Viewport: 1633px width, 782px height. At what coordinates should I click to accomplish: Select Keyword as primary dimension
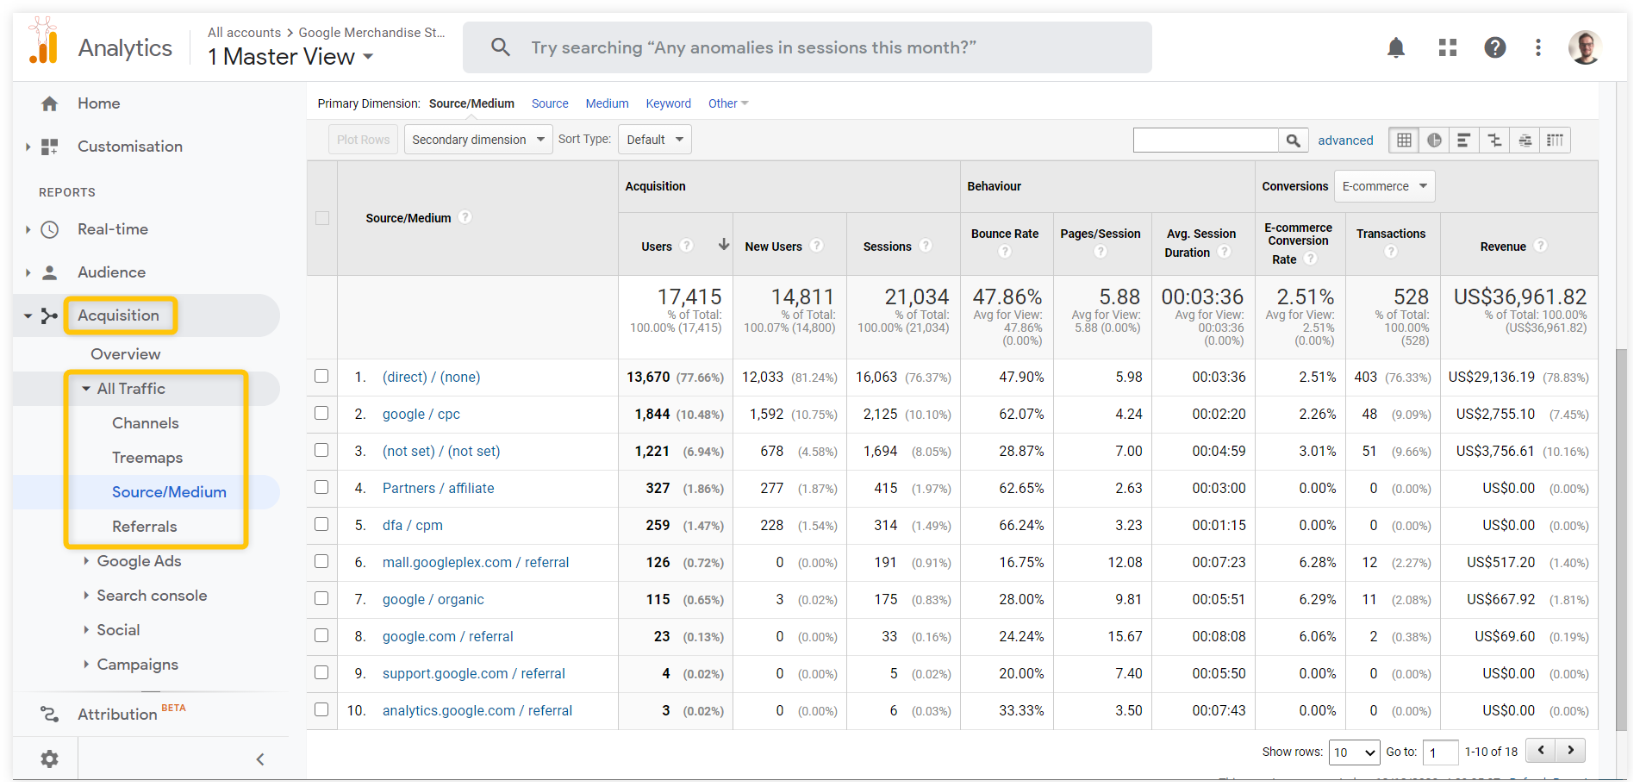pyautogui.click(x=668, y=104)
